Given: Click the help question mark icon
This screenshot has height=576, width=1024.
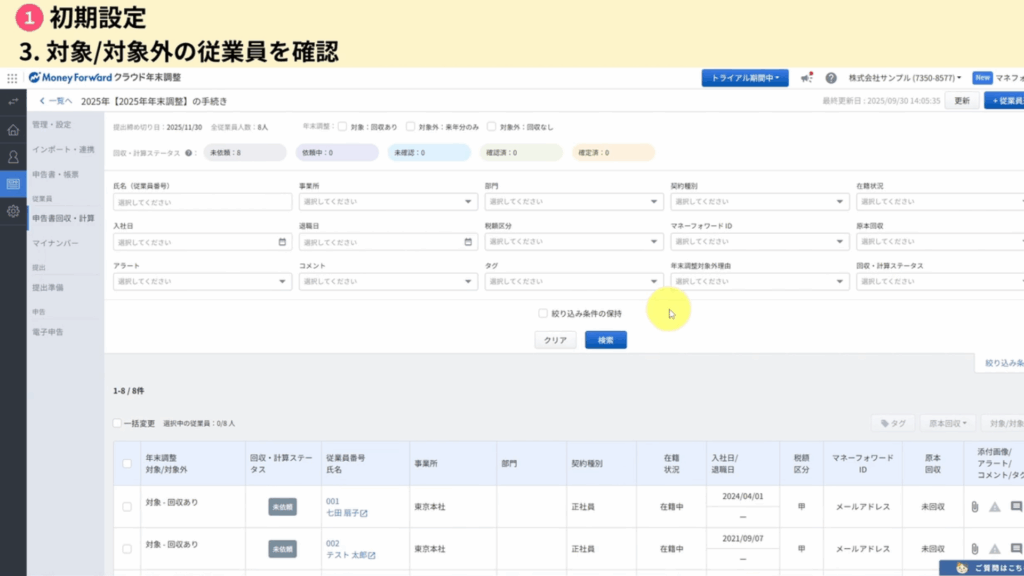Looking at the screenshot, I should (830, 78).
